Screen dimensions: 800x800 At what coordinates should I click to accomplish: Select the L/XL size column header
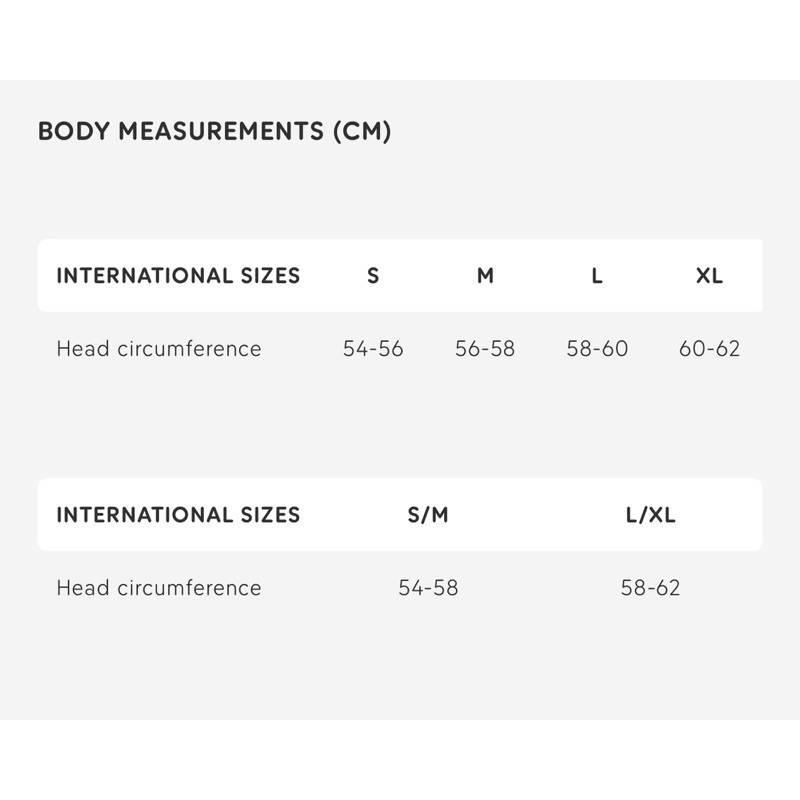coord(651,515)
